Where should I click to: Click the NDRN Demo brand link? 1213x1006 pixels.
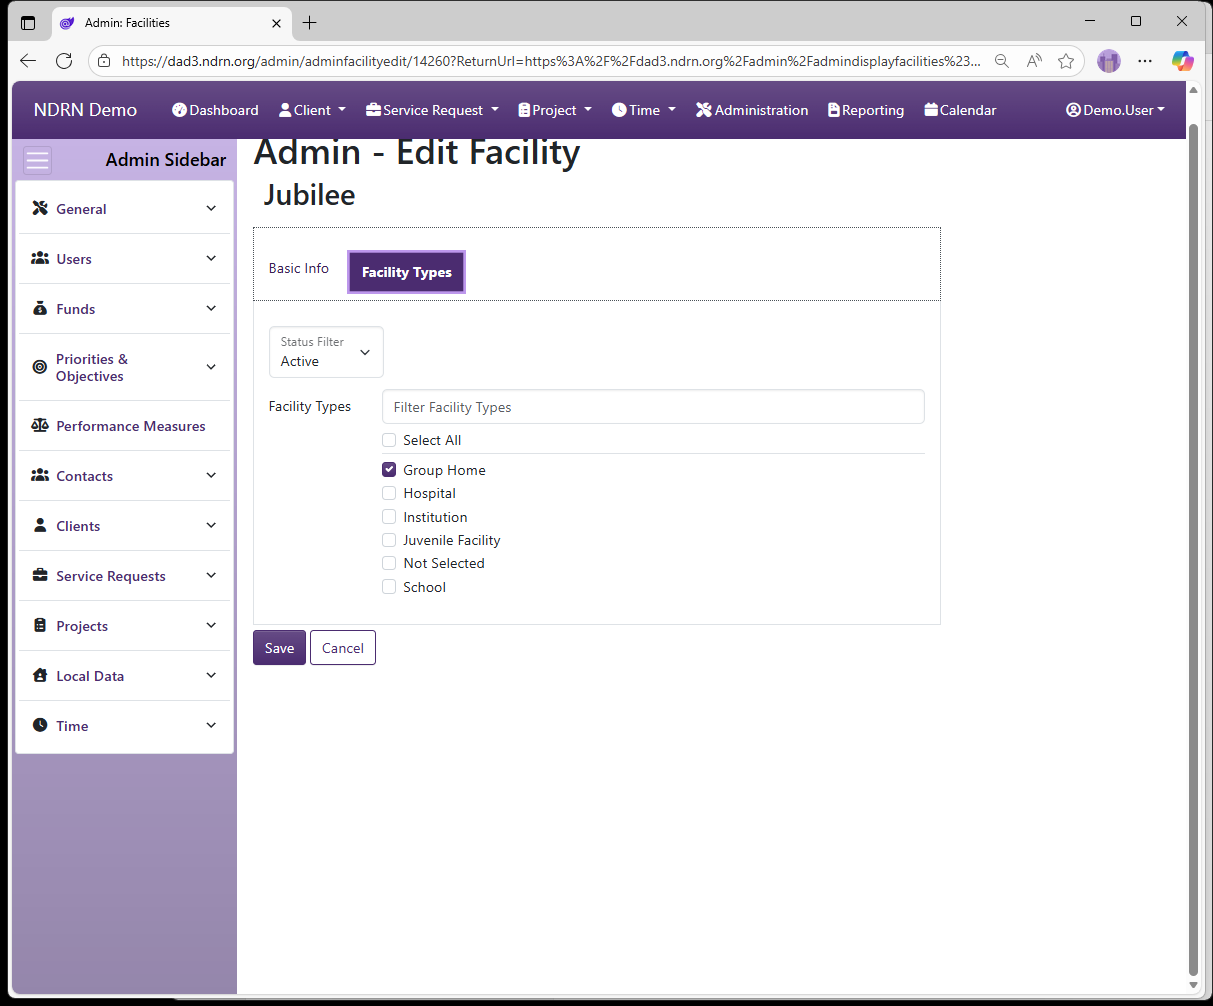coord(85,110)
